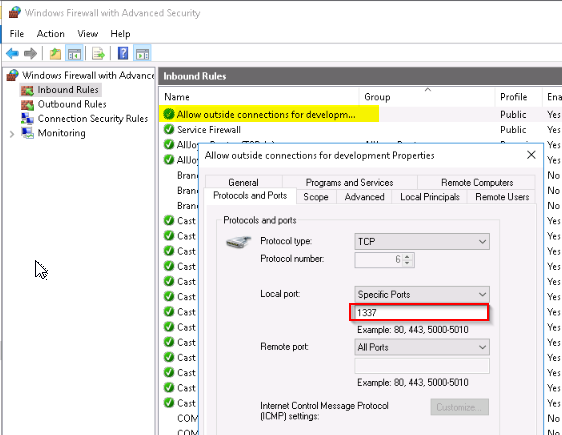
Task: Click the Windows Firewall title bar icon
Action: [x=15, y=13]
